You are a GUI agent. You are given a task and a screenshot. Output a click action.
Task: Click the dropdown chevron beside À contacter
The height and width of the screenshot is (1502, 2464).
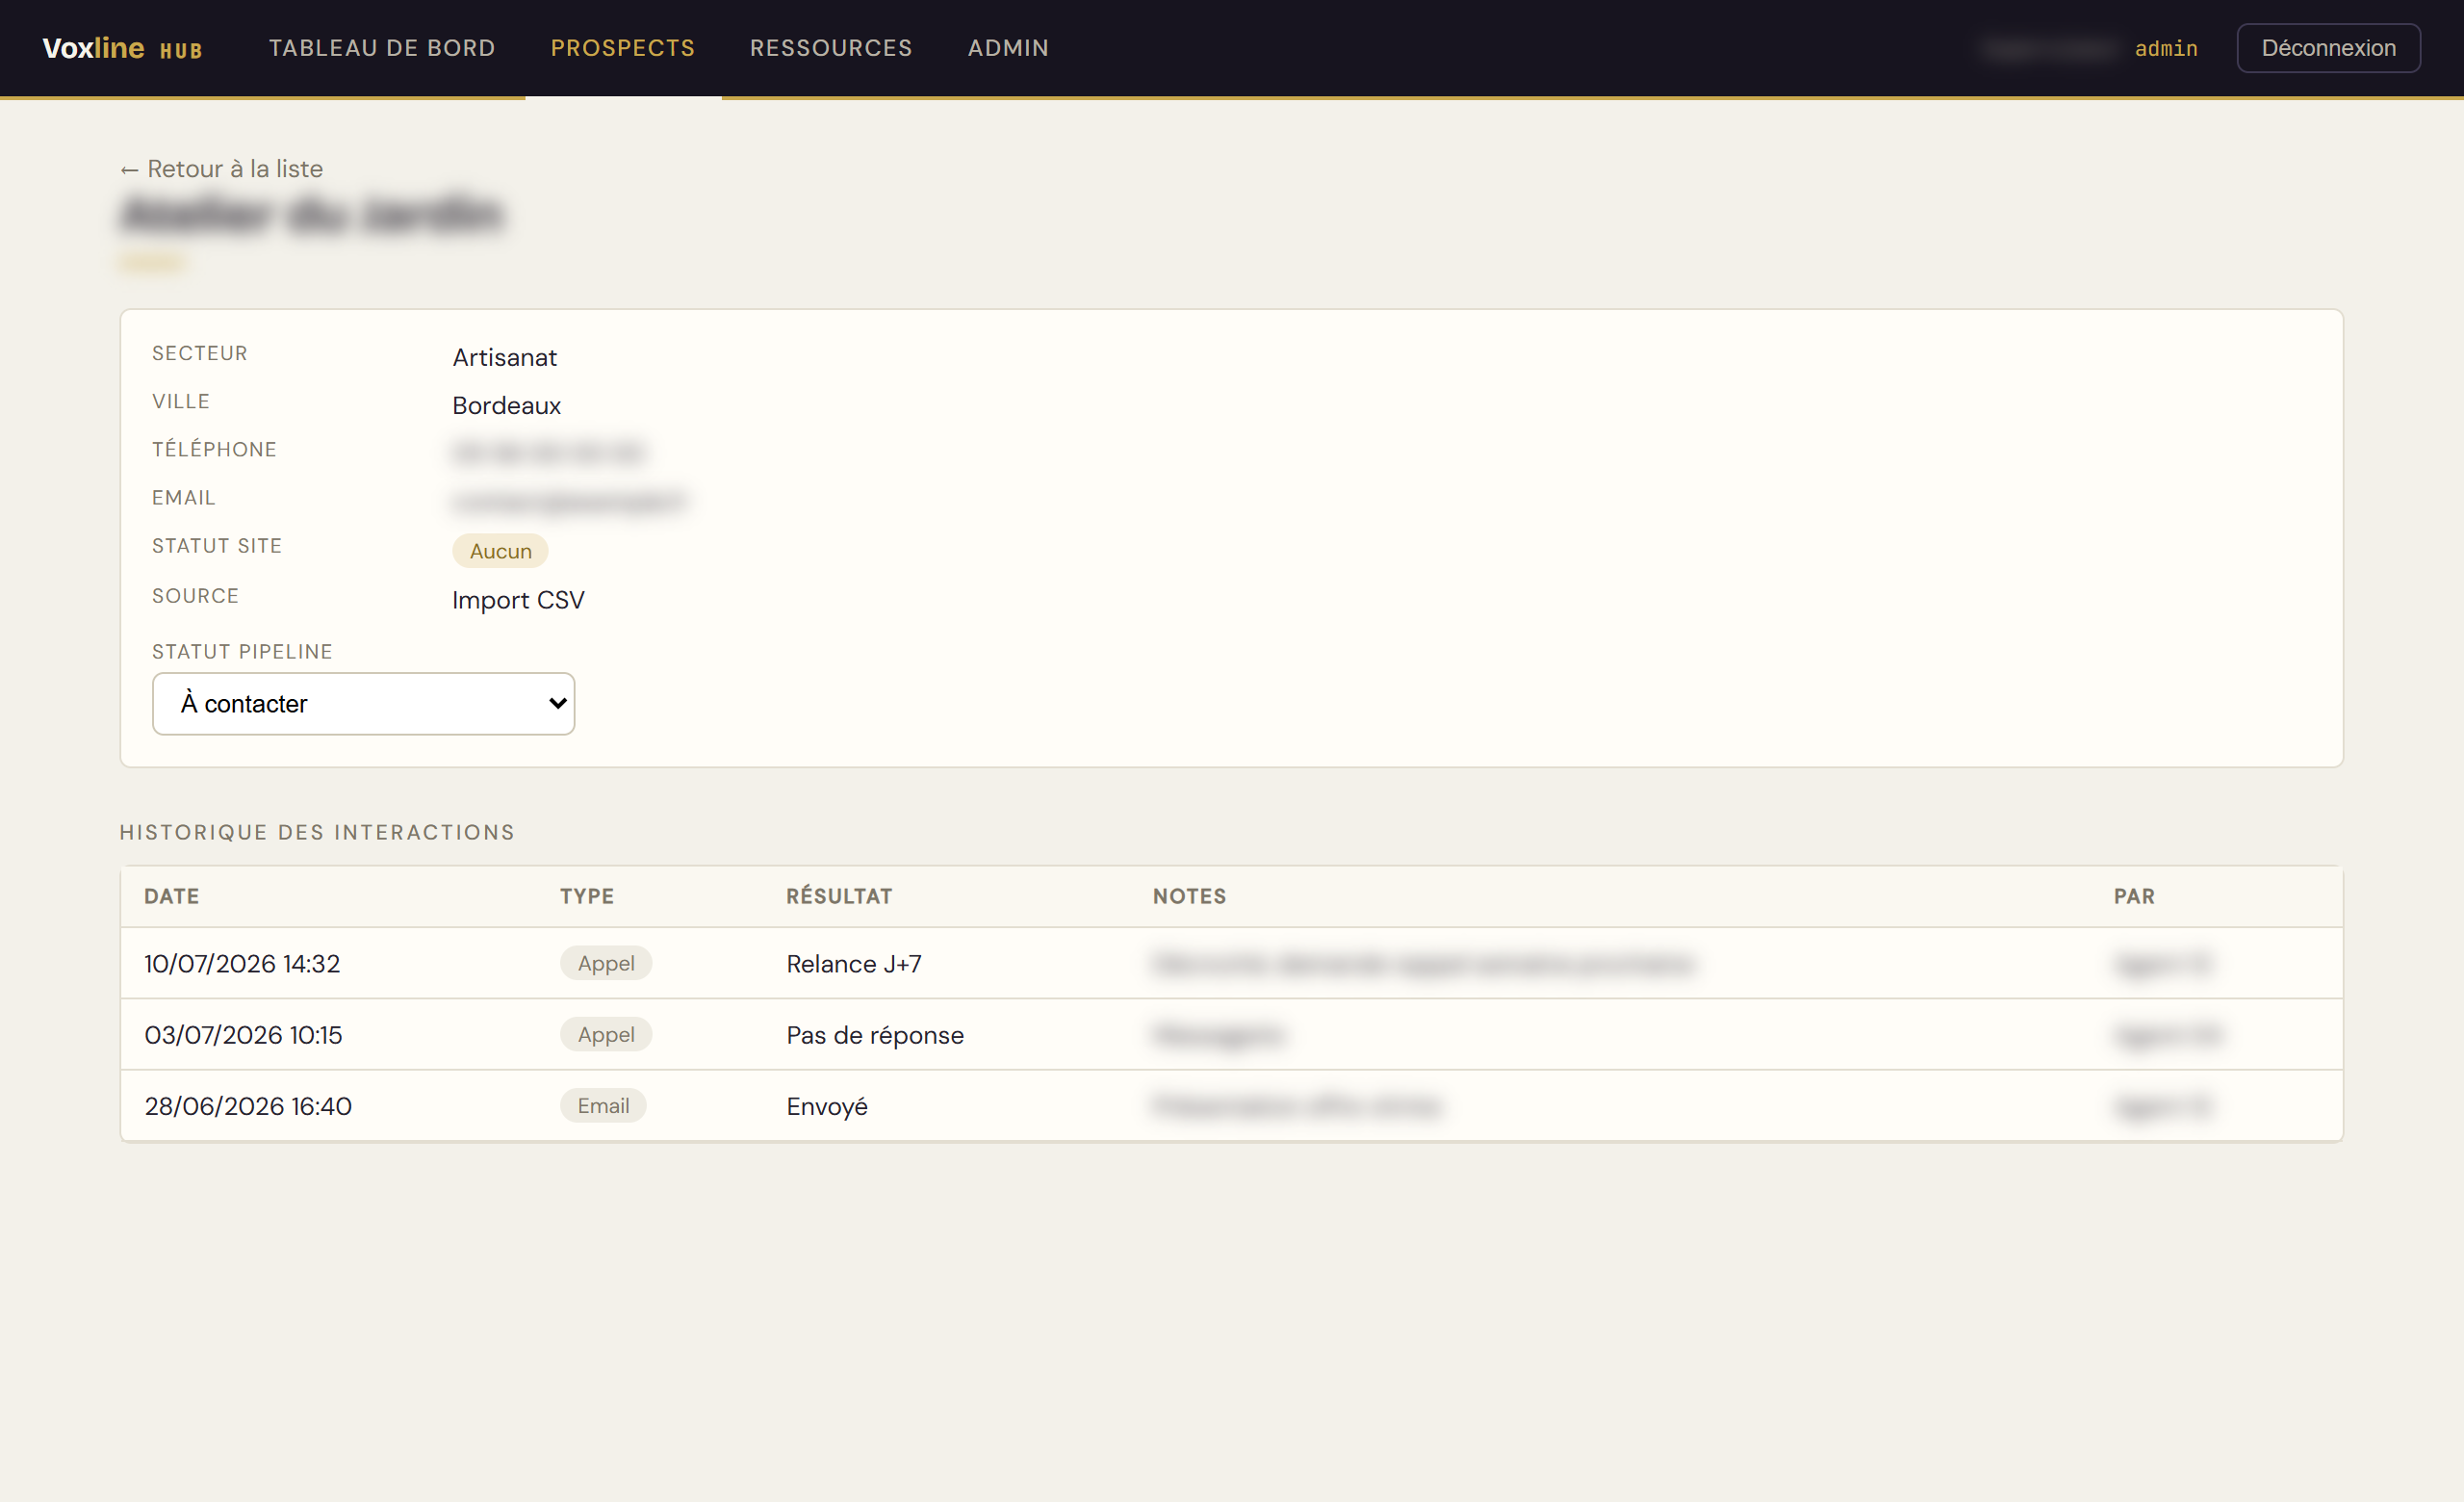(558, 704)
